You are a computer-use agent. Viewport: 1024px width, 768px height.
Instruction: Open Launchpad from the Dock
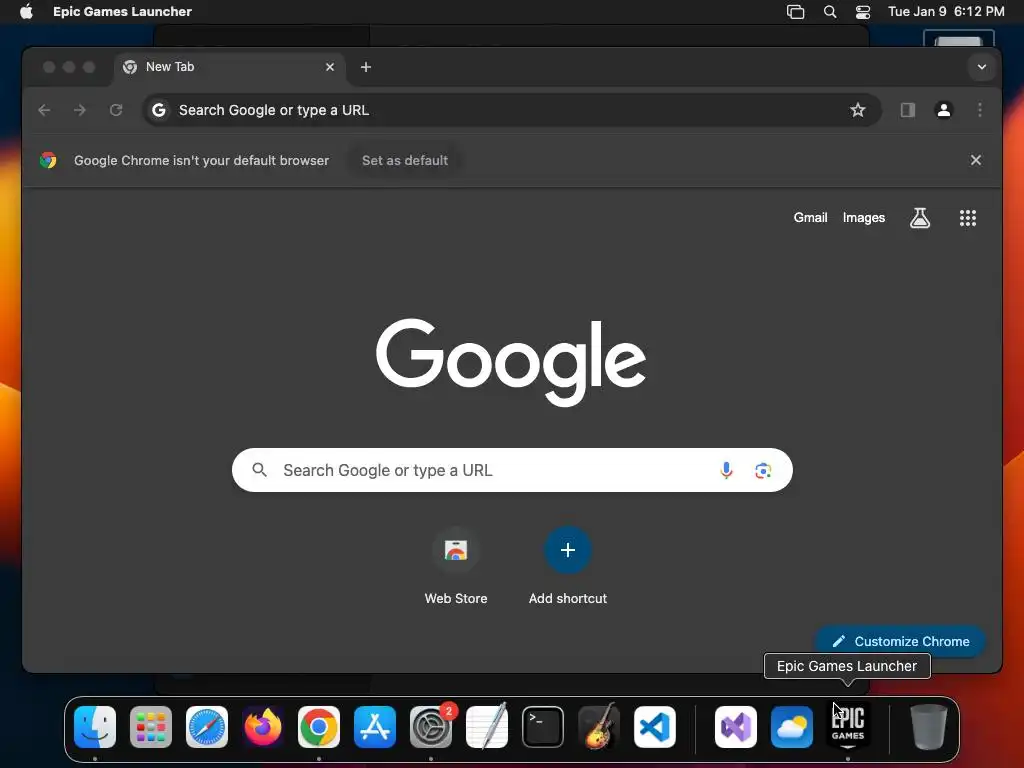151,727
